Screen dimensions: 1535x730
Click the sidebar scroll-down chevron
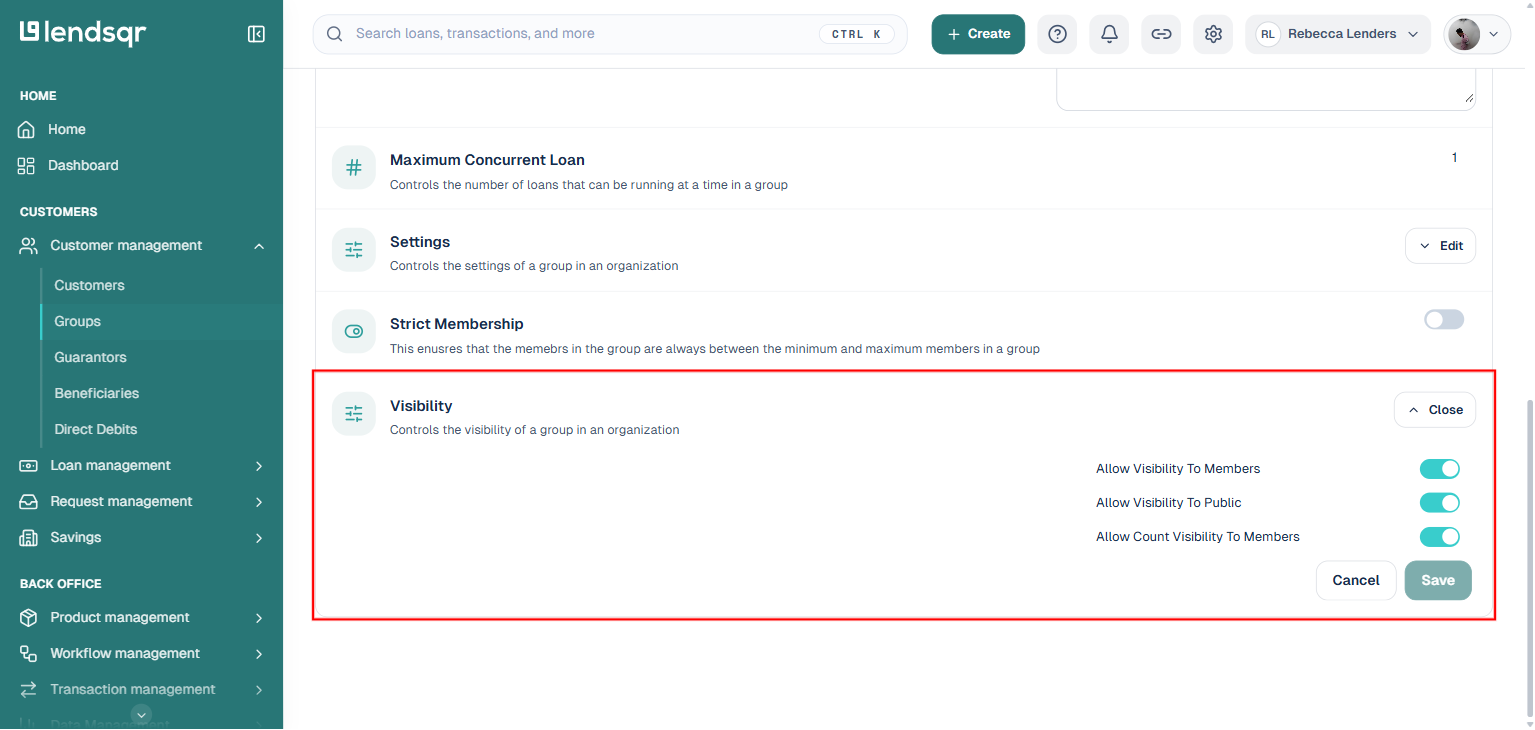click(142, 714)
